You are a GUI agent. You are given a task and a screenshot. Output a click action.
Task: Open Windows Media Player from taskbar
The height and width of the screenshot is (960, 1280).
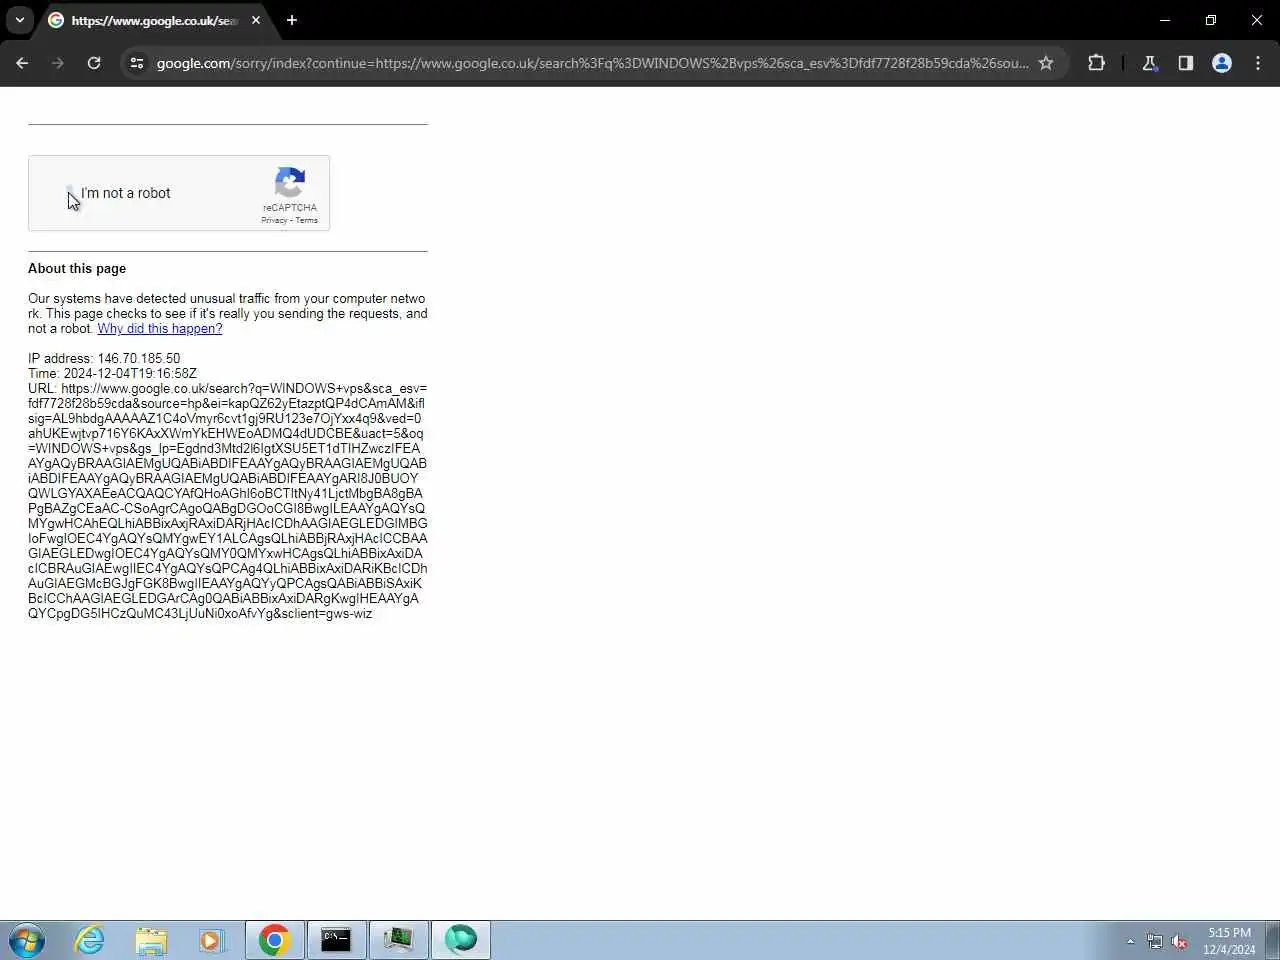[x=211, y=940]
